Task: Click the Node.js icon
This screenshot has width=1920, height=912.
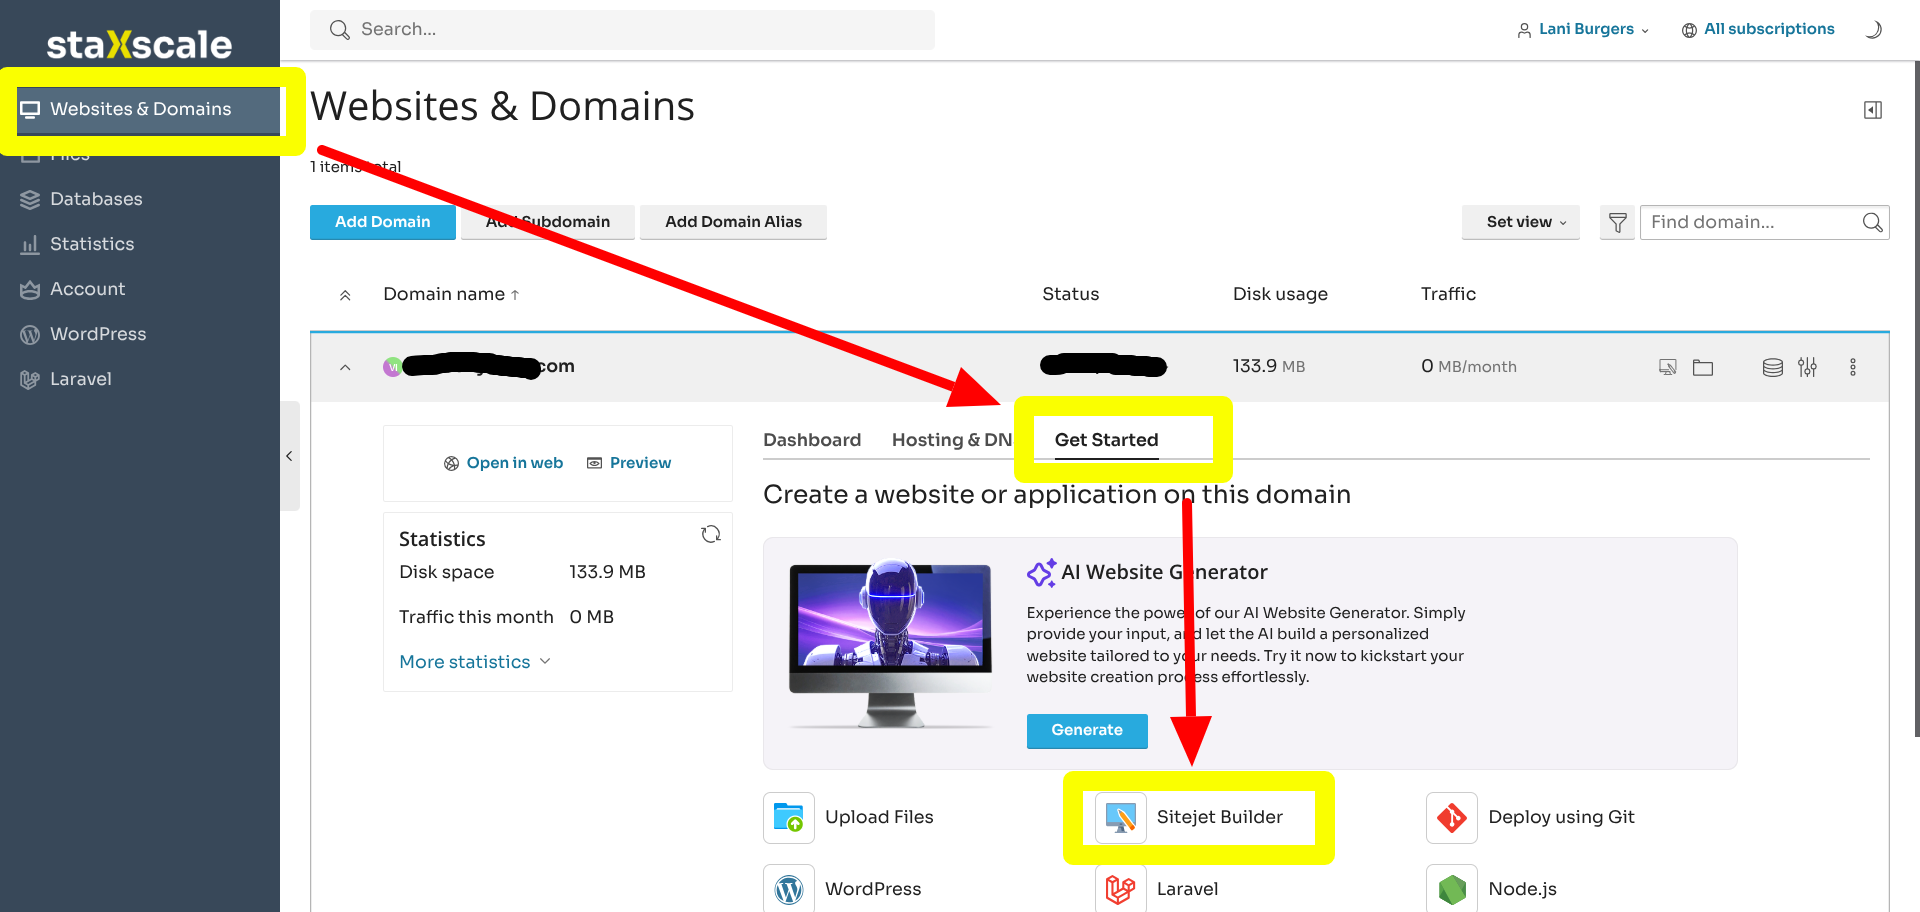Action: tap(1452, 889)
